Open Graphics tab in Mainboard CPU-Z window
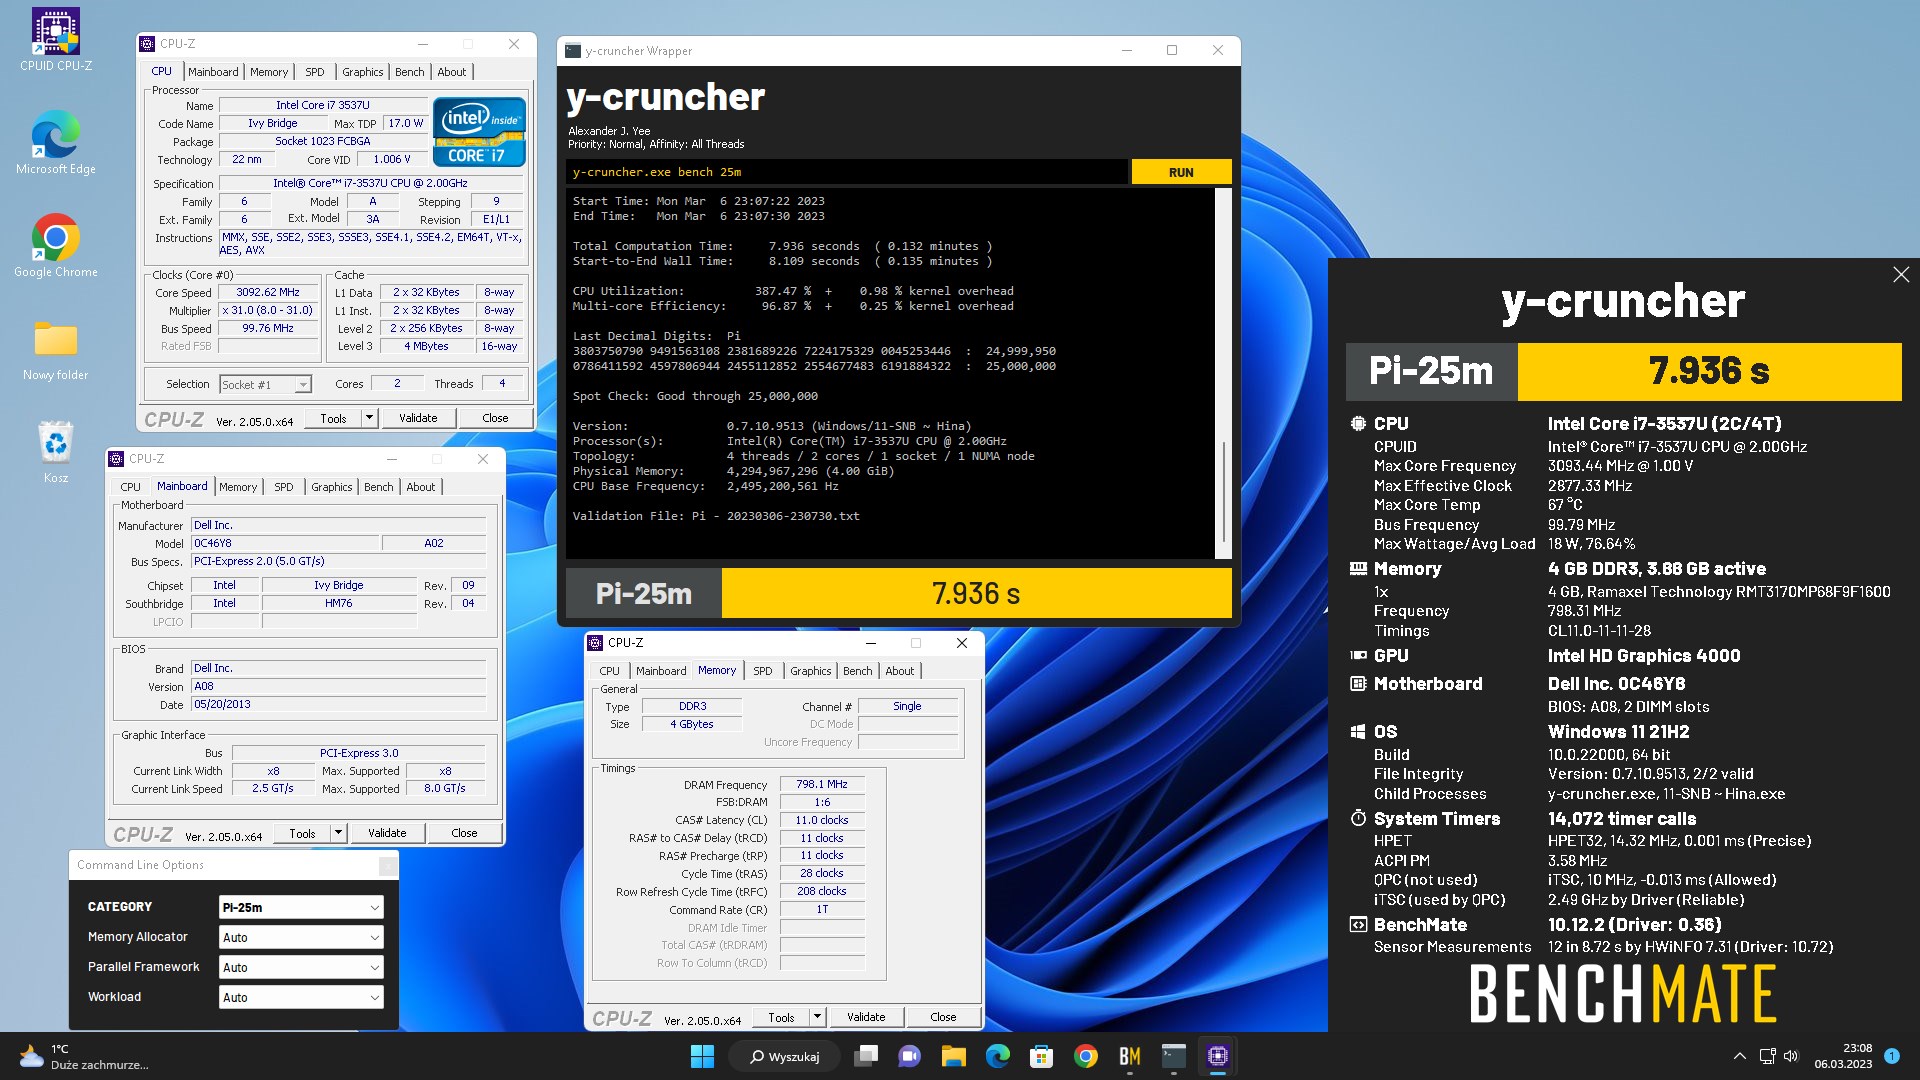Screen dimensions: 1920x1080 [332, 487]
